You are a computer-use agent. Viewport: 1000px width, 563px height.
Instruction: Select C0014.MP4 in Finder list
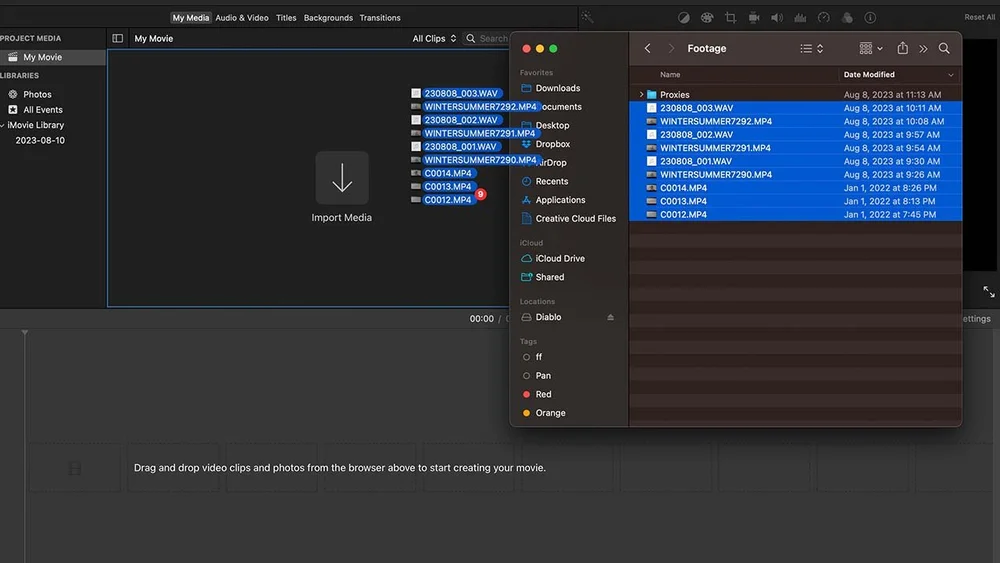coord(795,188)
